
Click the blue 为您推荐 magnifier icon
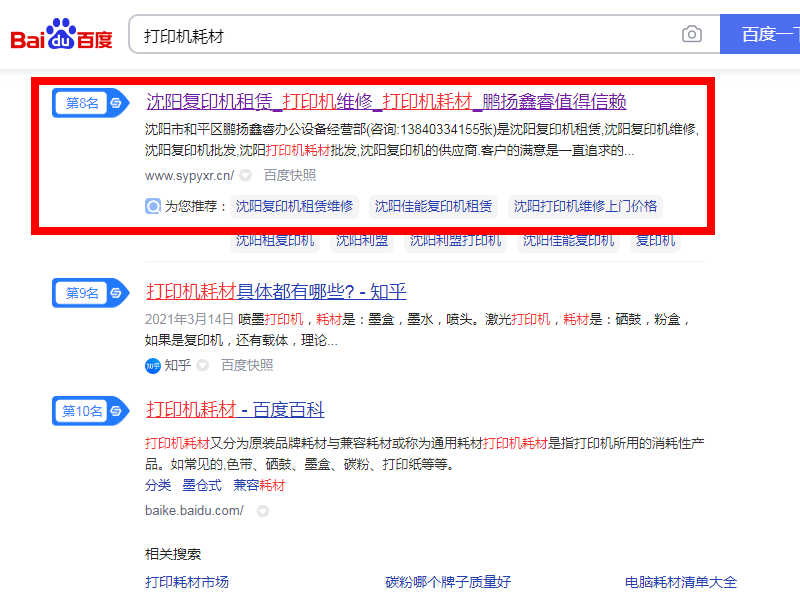click(x=153, y=206)
